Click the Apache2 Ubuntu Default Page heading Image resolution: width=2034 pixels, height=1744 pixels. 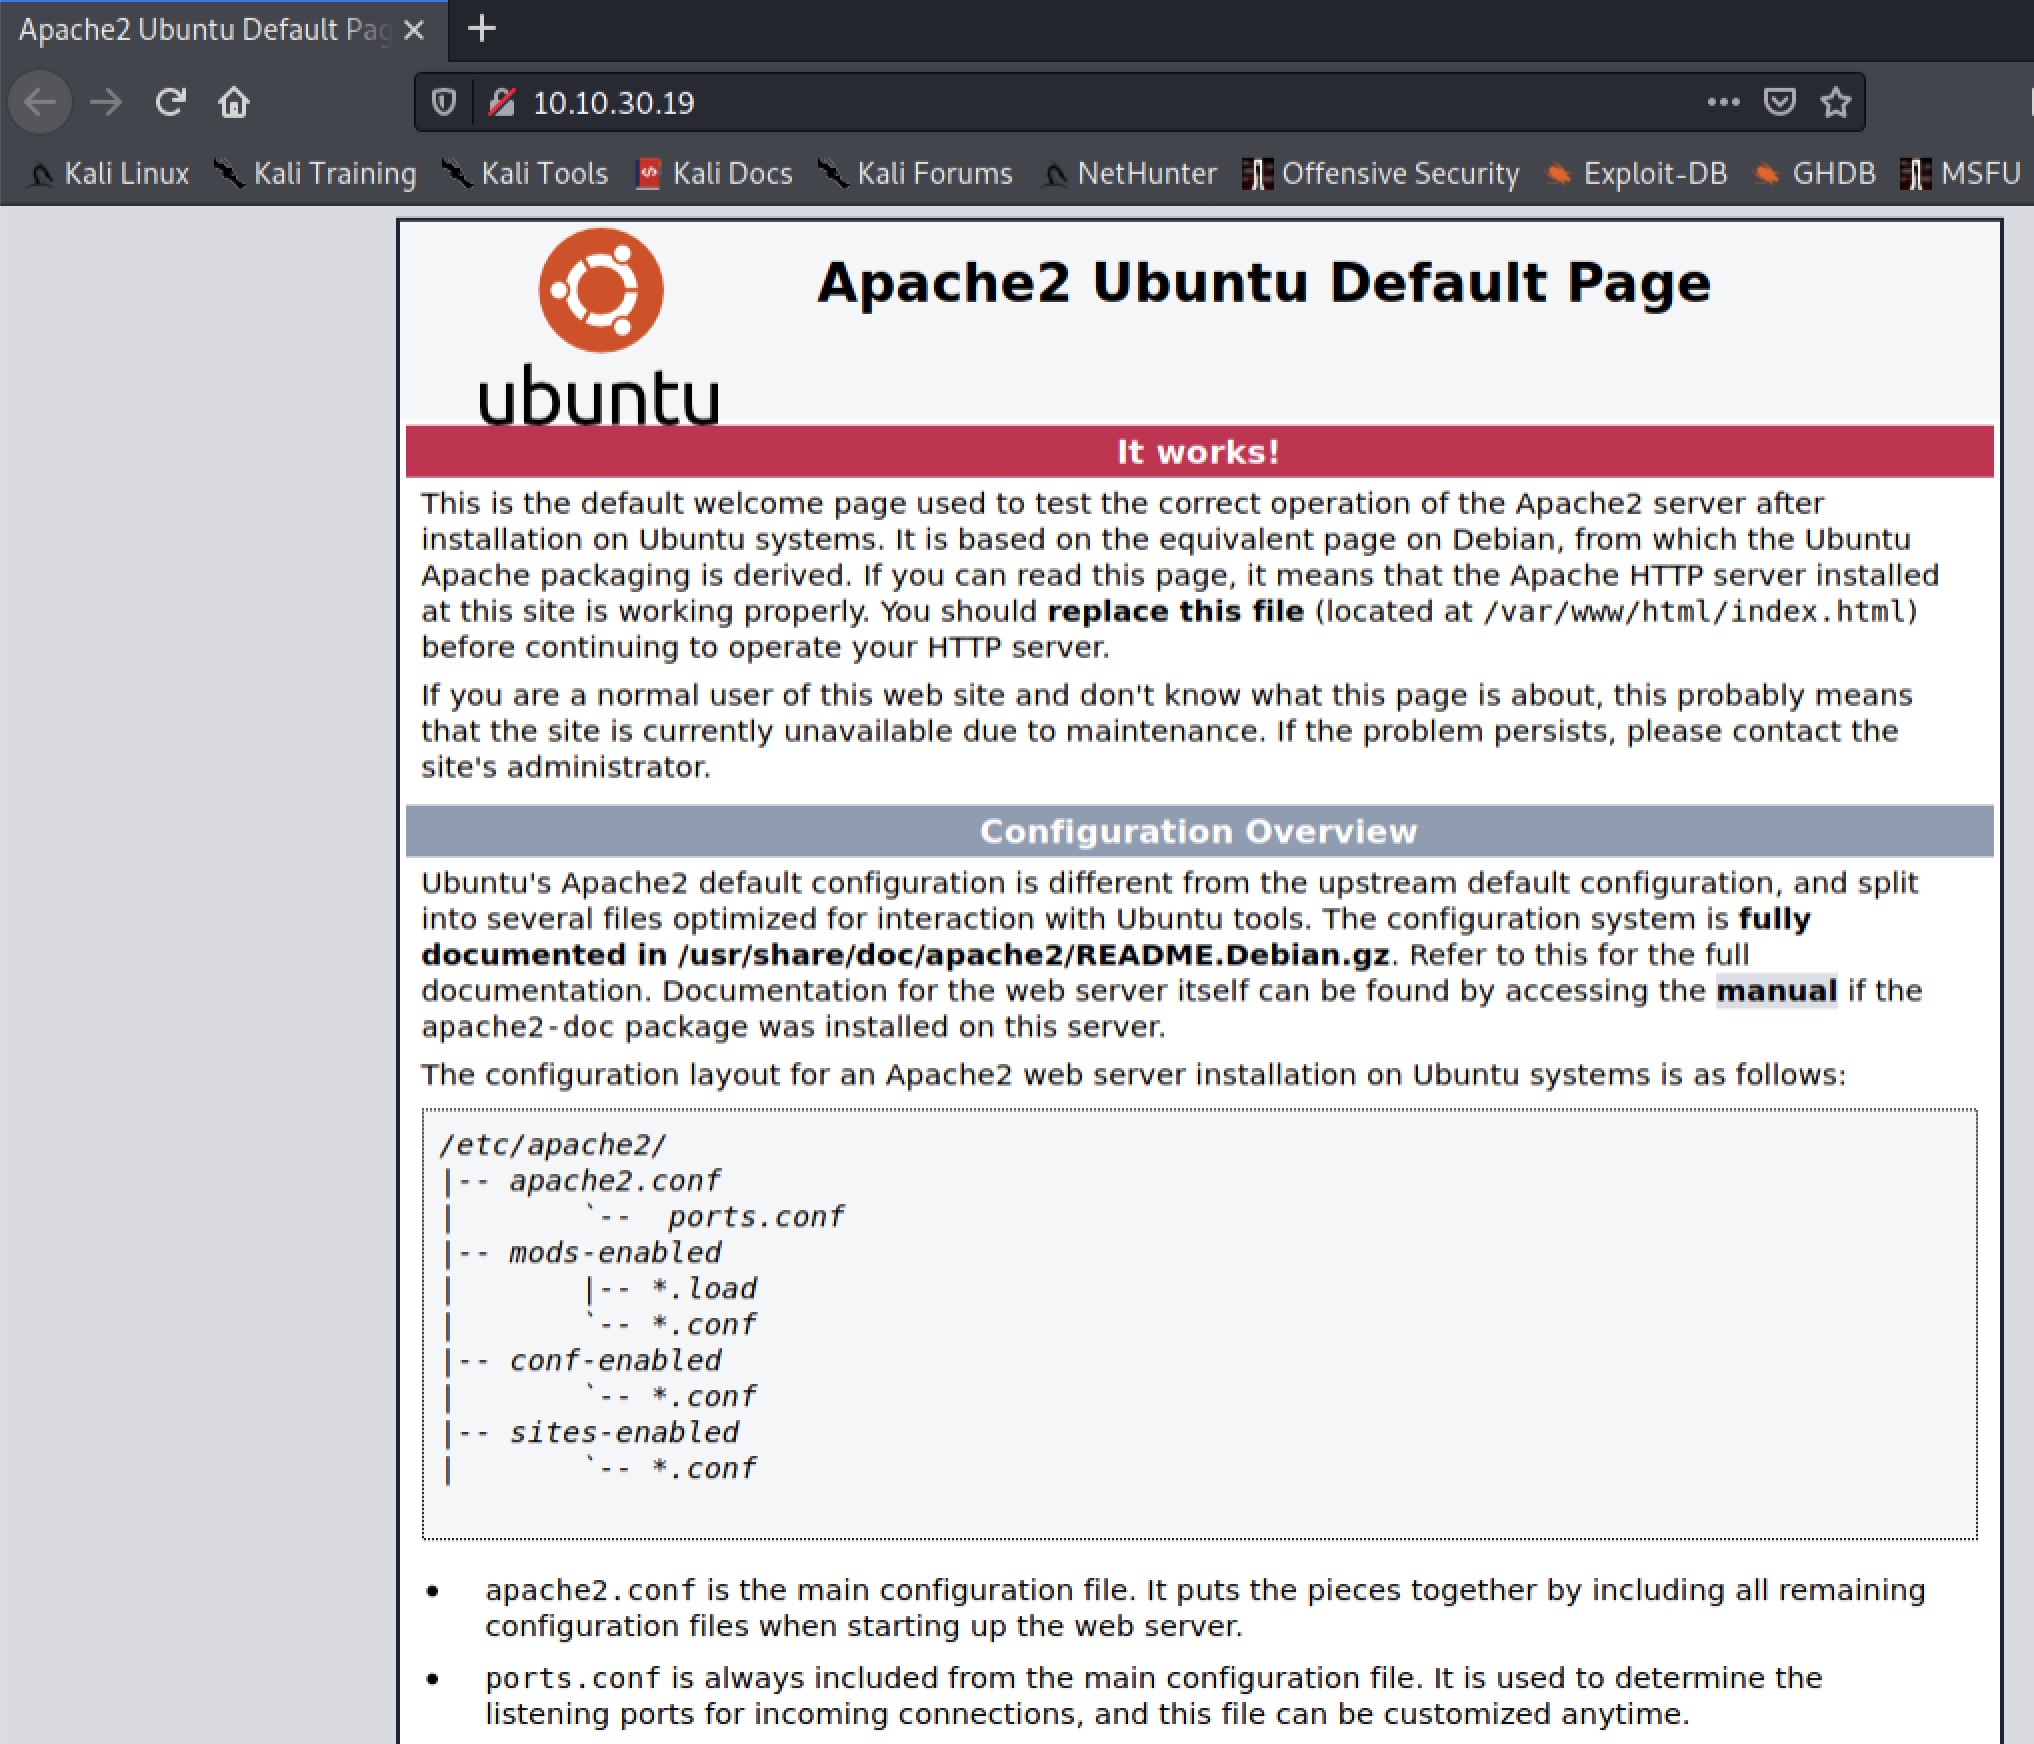(1264, 282)
